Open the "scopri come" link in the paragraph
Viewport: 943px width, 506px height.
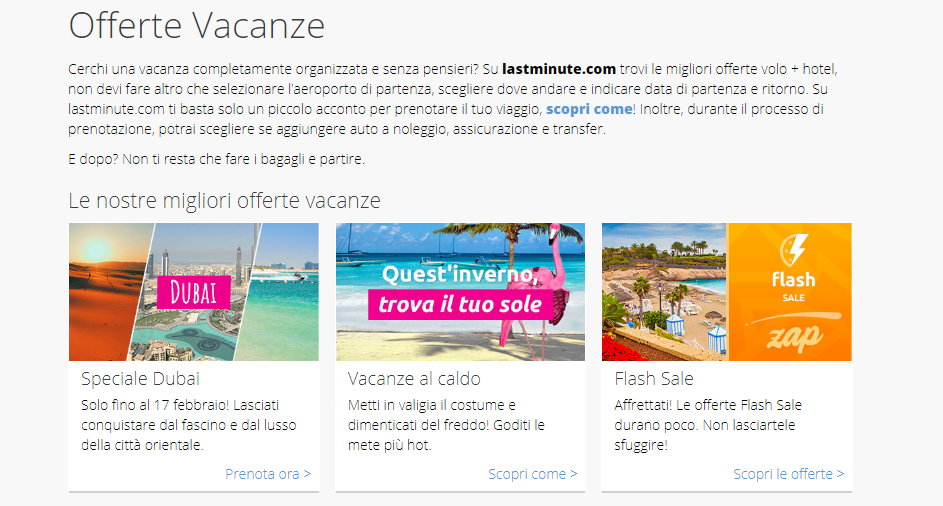pos(589,109)
